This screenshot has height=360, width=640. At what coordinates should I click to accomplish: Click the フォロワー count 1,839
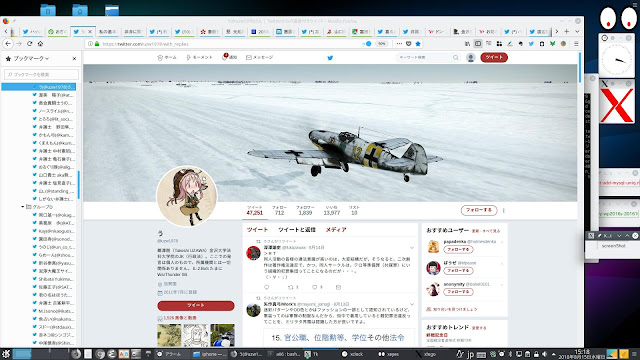coord(305,210)
